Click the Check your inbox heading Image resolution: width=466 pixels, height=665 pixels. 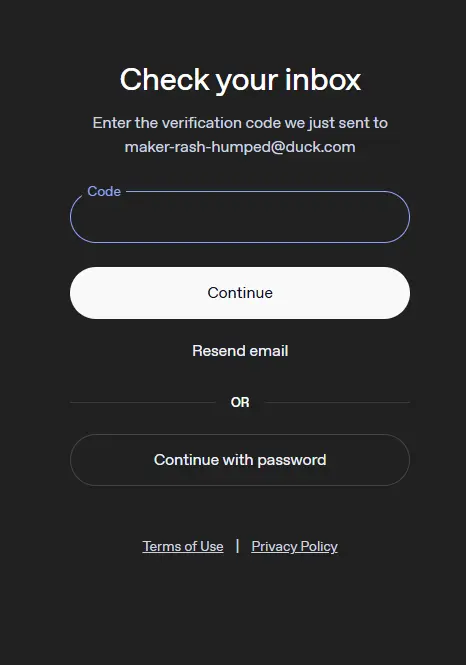(x=240, y=80)
